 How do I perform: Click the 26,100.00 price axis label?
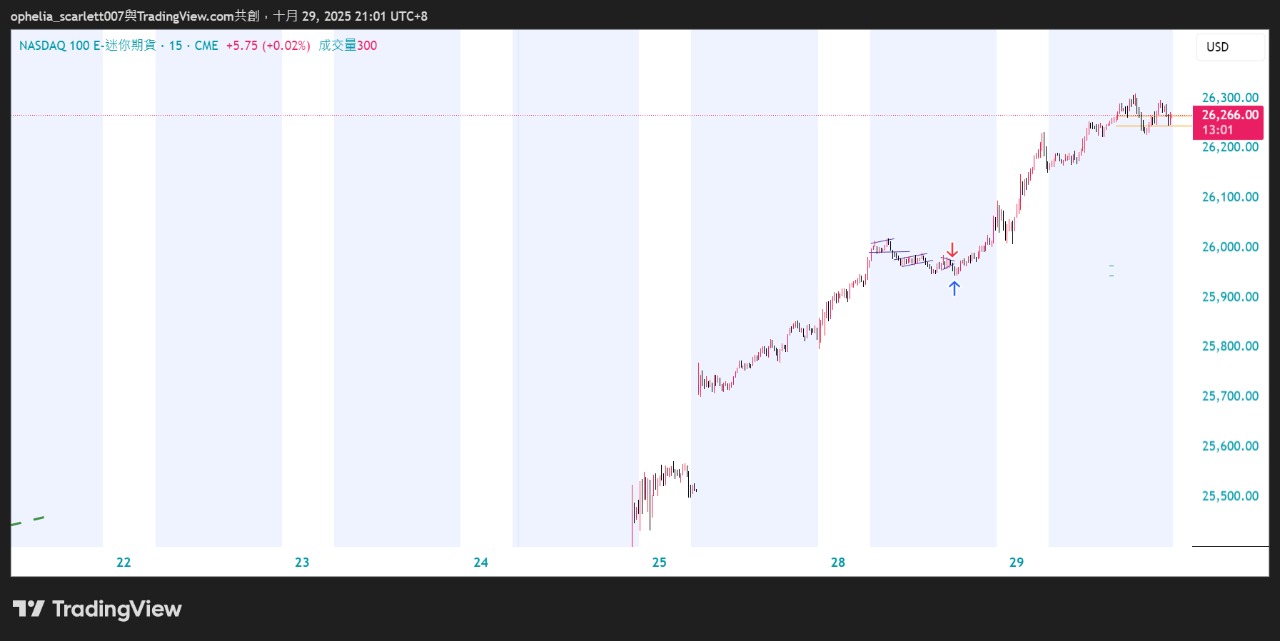[1229, 197]
